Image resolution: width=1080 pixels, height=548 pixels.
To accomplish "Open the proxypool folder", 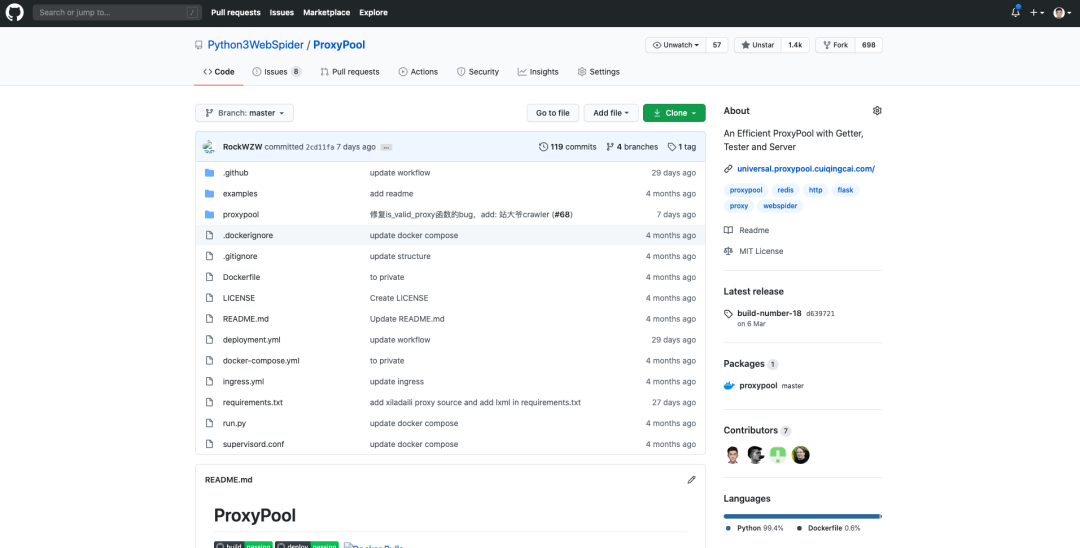I will (241, 214).
